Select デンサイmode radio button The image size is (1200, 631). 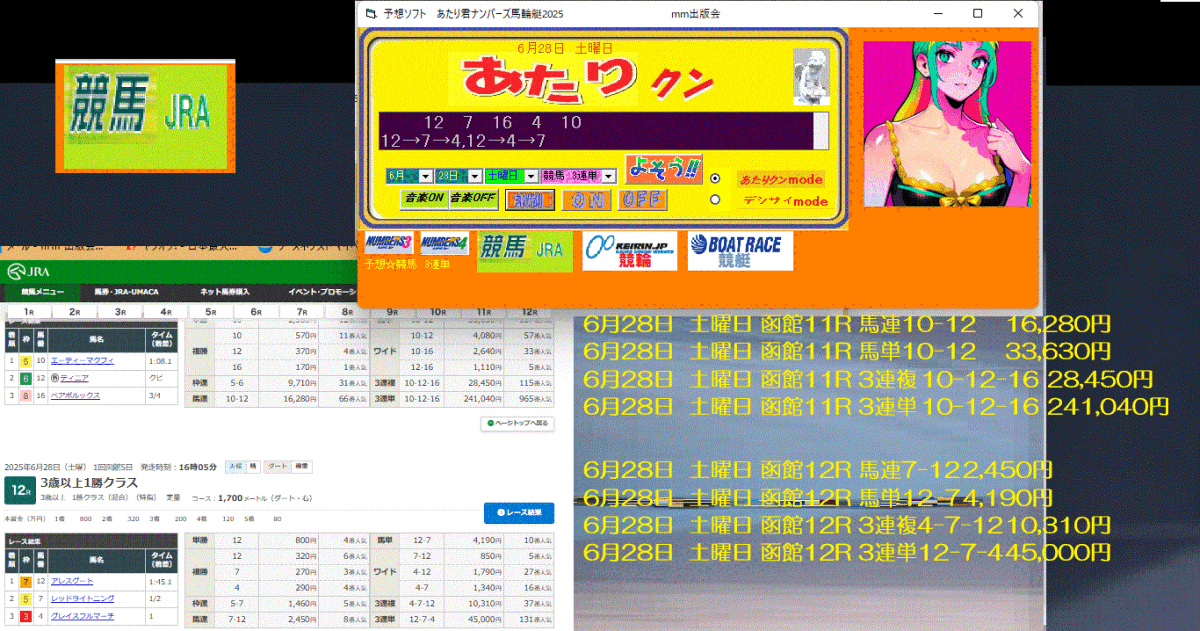click(x=715, y=200)
